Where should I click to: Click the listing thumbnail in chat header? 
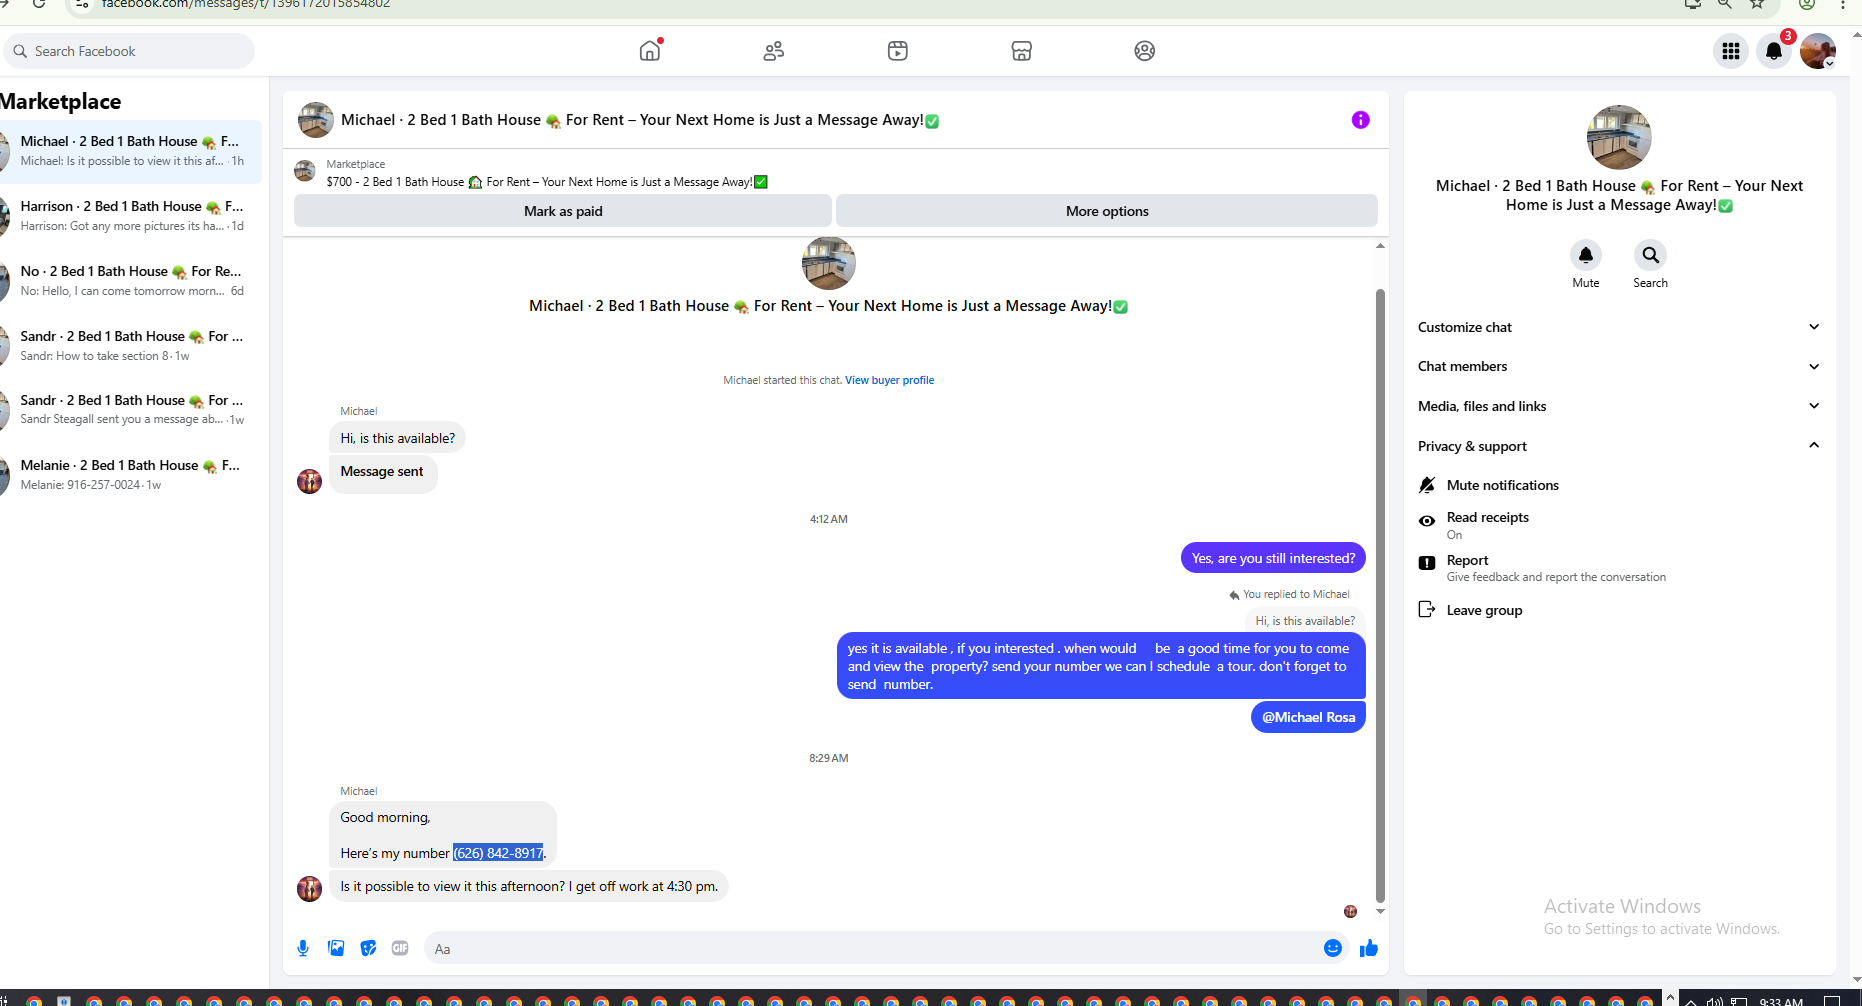tap(316, 120)
